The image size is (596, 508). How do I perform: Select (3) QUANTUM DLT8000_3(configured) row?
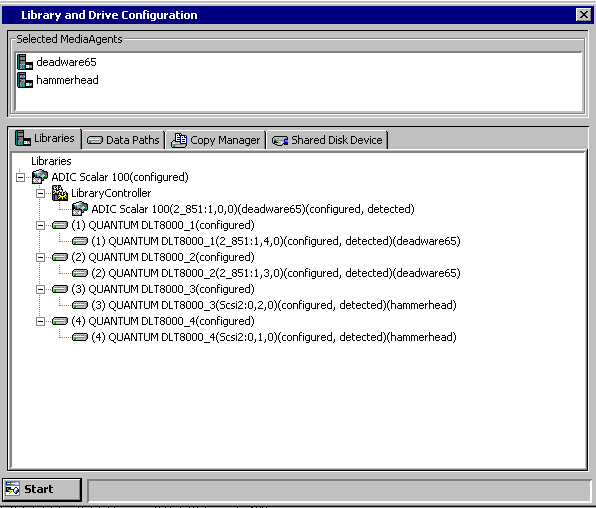(x=163, y=289)
